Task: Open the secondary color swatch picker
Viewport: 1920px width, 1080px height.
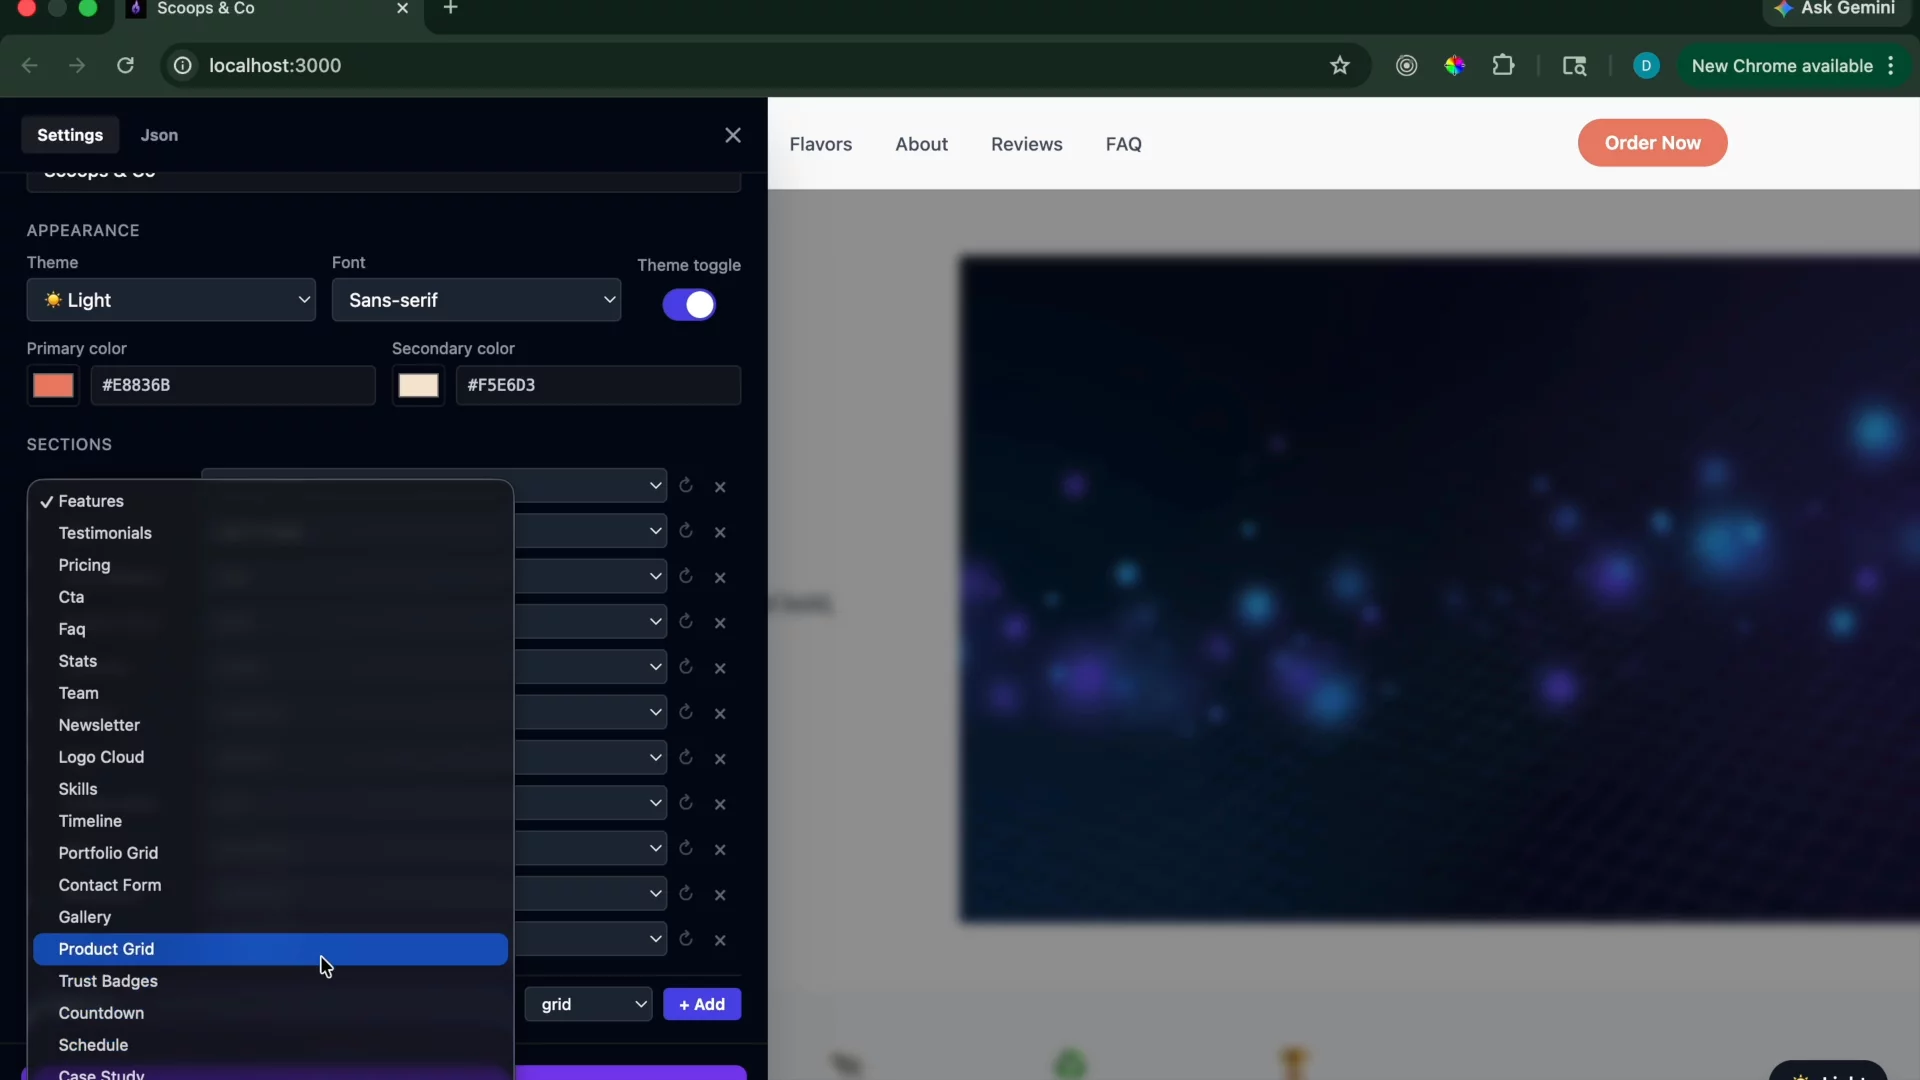Action: coord(418,385)
